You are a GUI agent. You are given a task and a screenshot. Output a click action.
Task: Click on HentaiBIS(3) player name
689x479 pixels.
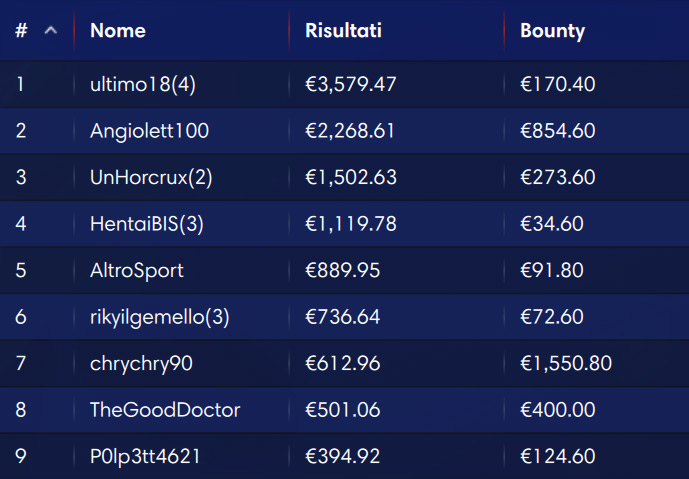147,224
